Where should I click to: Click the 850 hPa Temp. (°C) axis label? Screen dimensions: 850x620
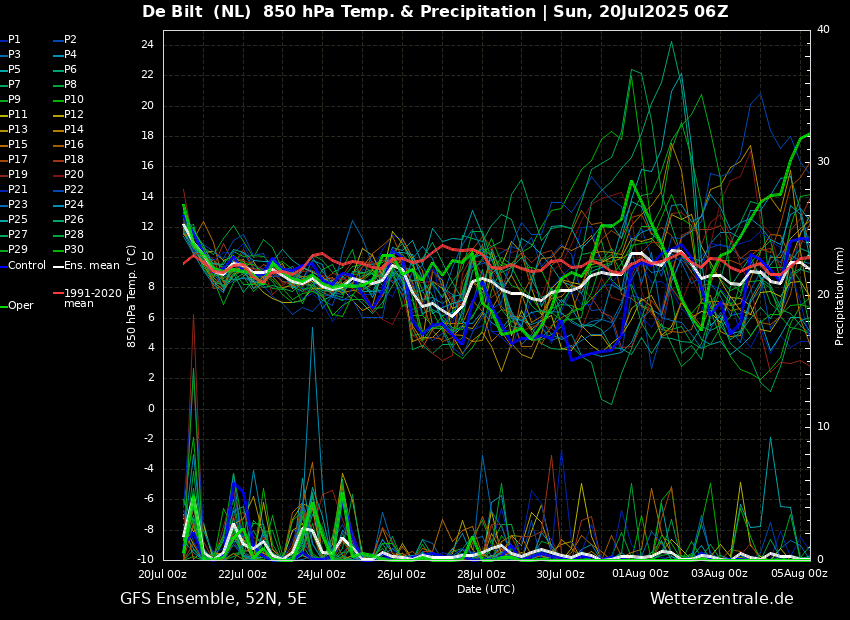[x=131, y=296]
